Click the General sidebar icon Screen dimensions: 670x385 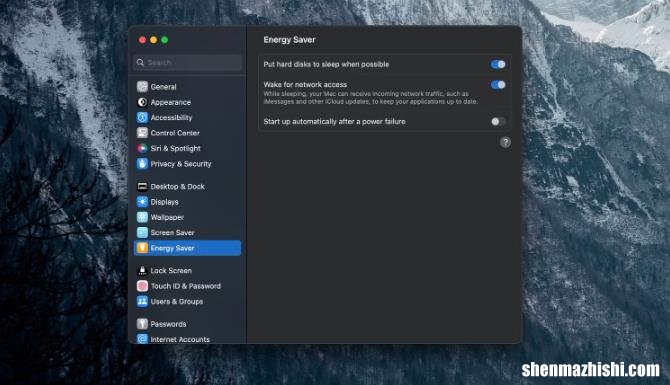pyautogui.click(x=142, y=87)
